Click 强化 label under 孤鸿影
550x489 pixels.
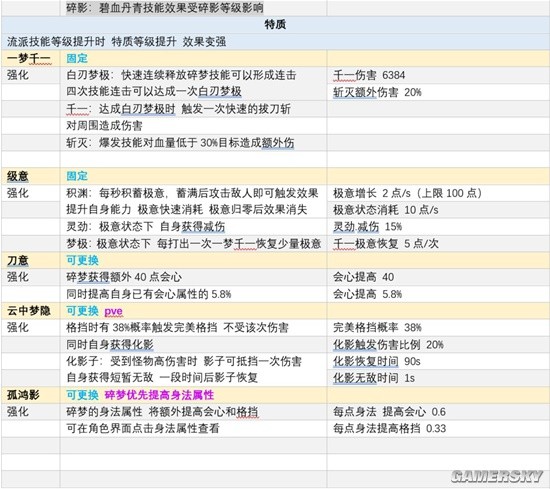click(x=18, y=412)
